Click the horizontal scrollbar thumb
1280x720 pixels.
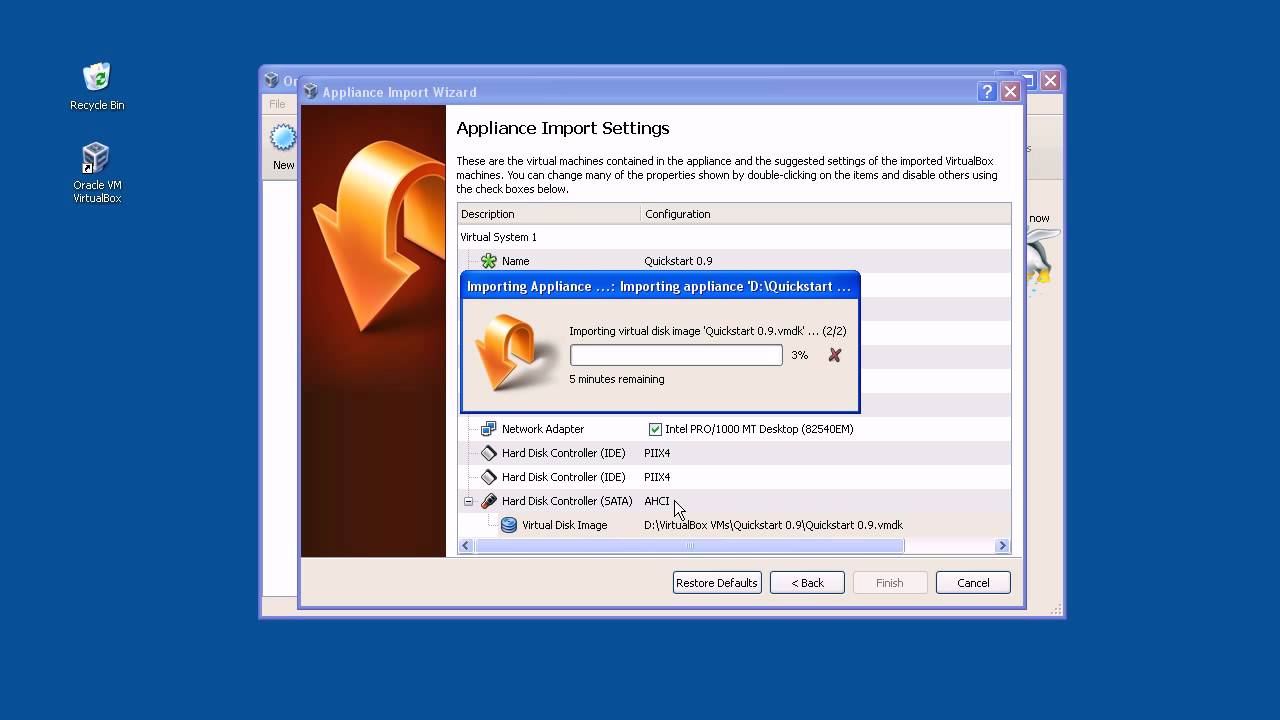689,546
